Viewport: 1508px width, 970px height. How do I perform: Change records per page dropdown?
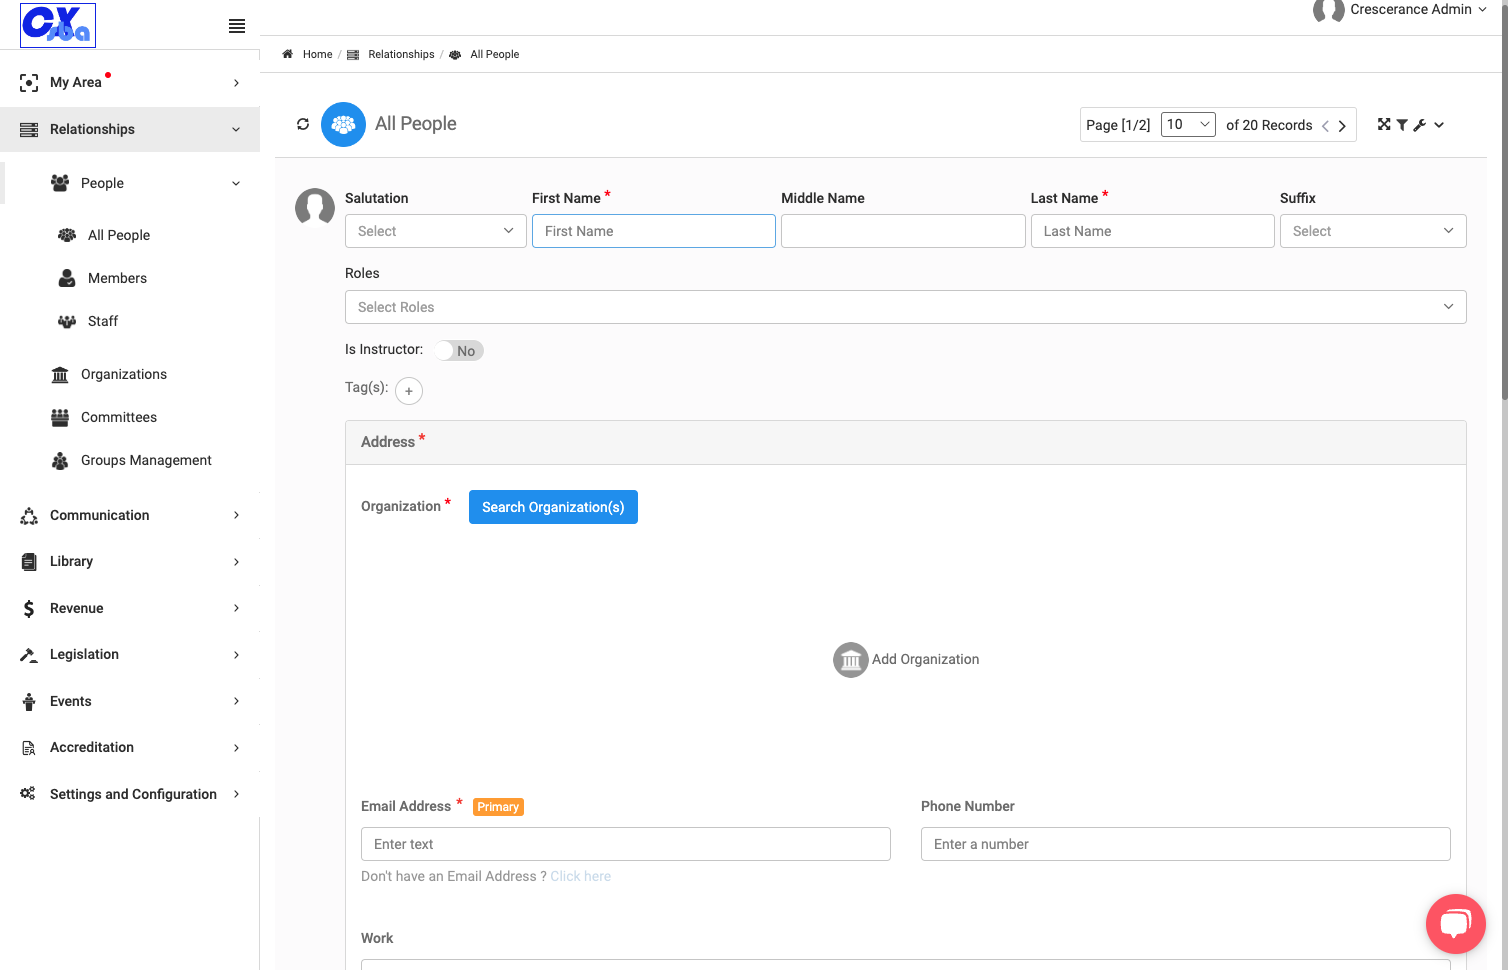pyautogui.click(x=1188, y=124)
